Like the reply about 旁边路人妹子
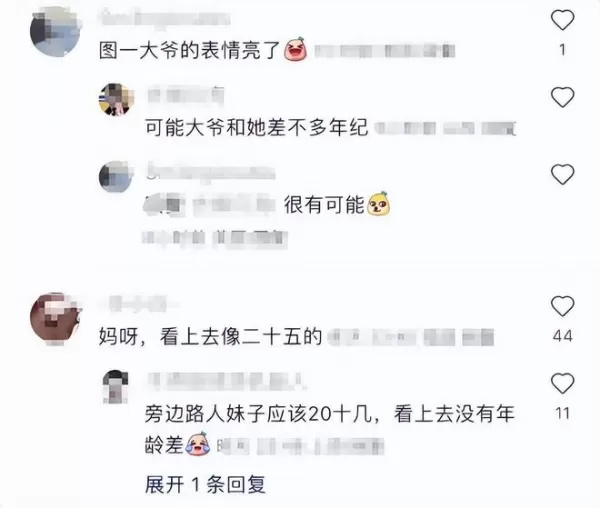The image size is (600, 508). pyautogui.click(x=562, y=383)
